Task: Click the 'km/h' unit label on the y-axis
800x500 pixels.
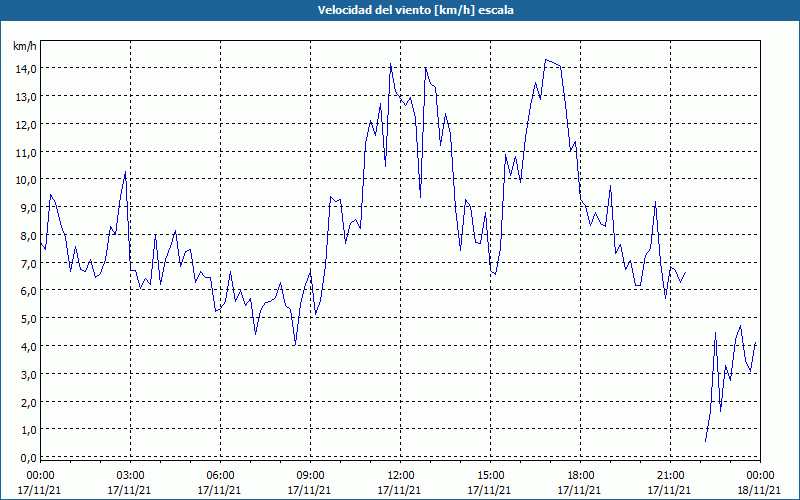Action: [x=24, y=46]
